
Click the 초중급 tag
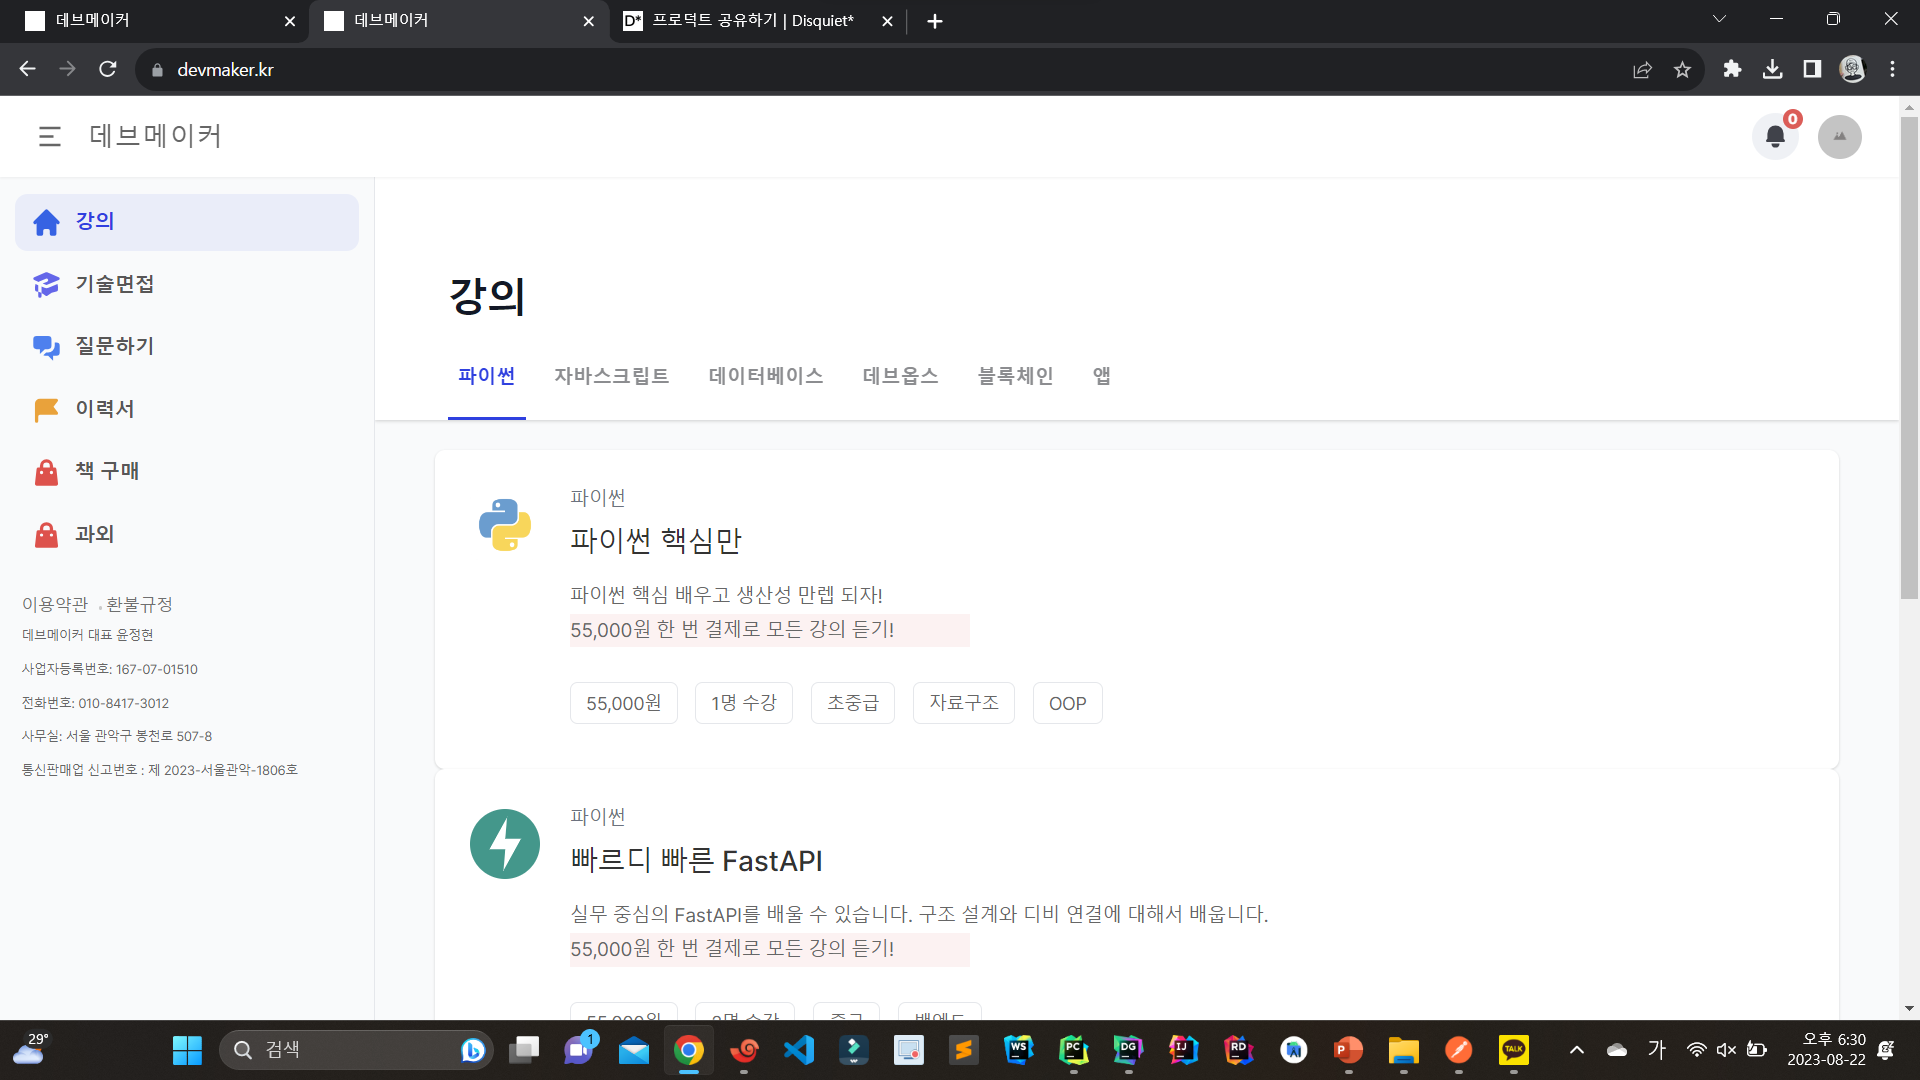point(852,703)
